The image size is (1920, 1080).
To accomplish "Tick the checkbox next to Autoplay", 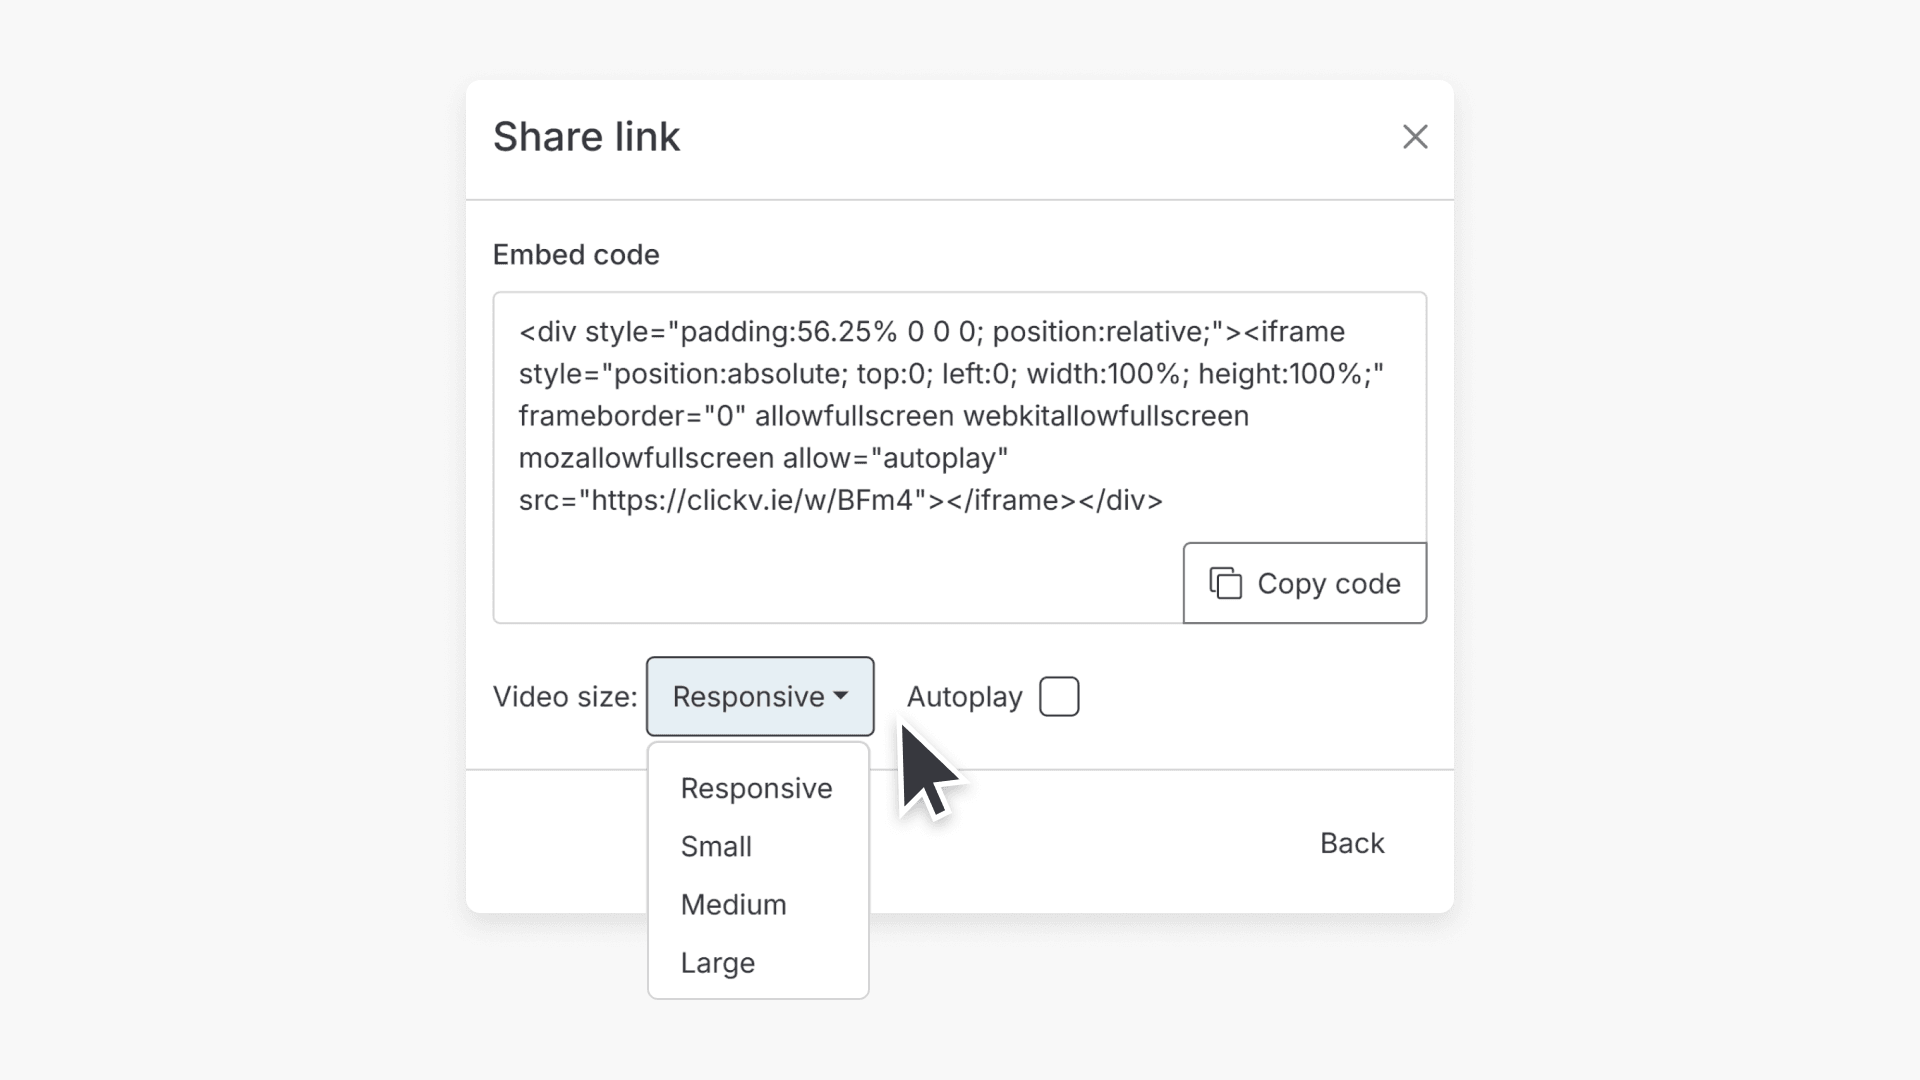I will 1059,696.
